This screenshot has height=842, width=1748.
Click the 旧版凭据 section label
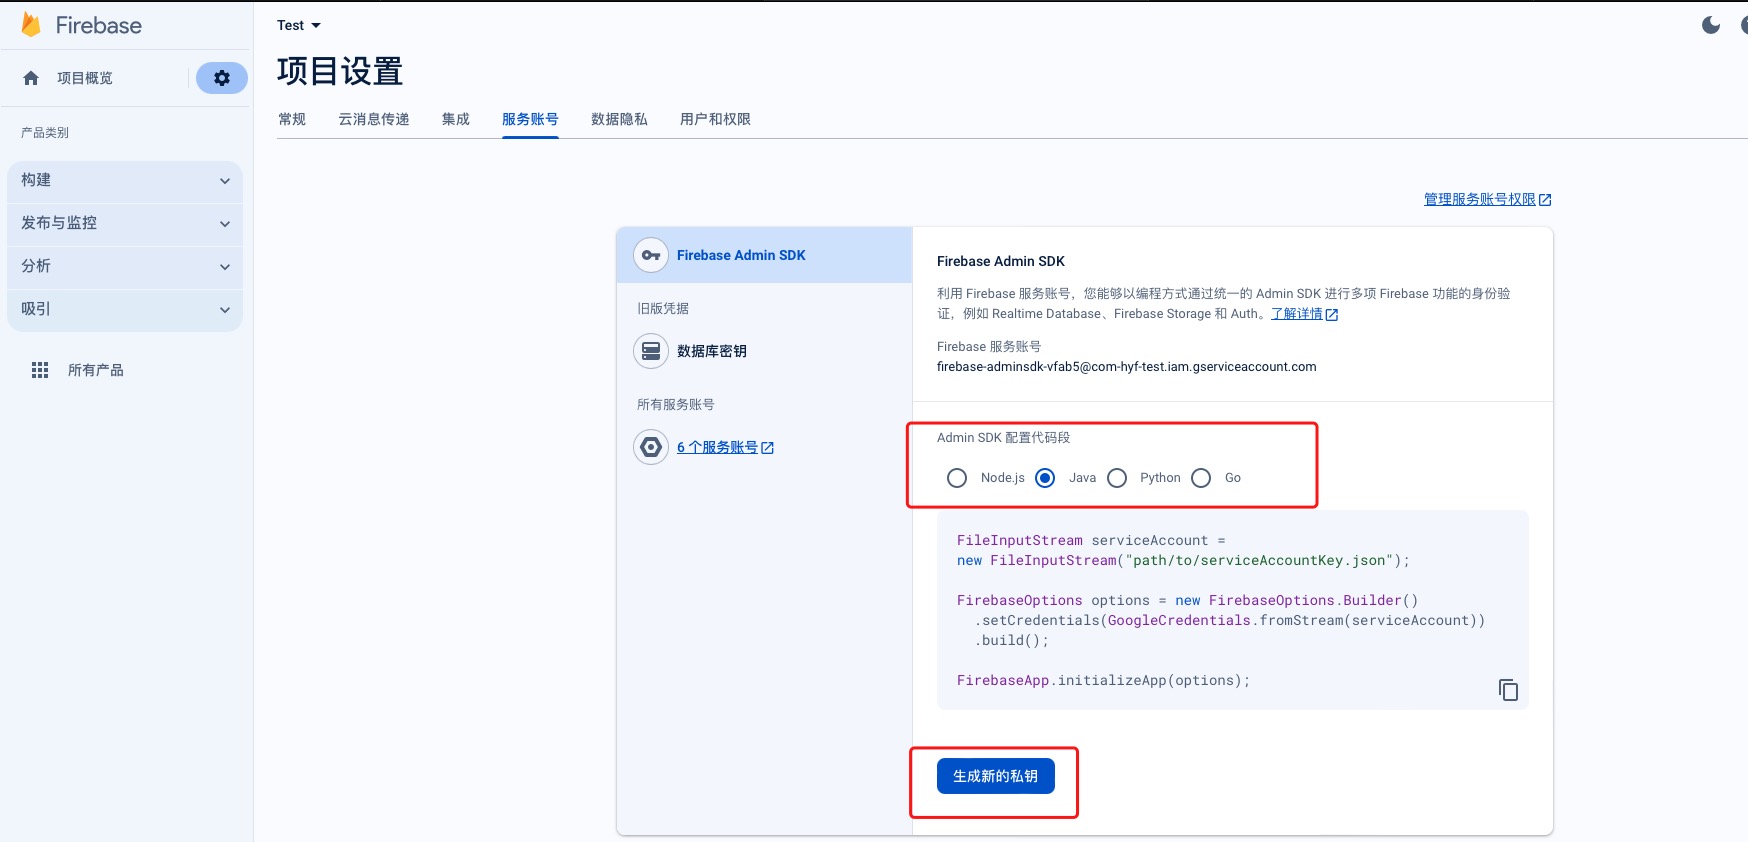(x=663, y=309)
